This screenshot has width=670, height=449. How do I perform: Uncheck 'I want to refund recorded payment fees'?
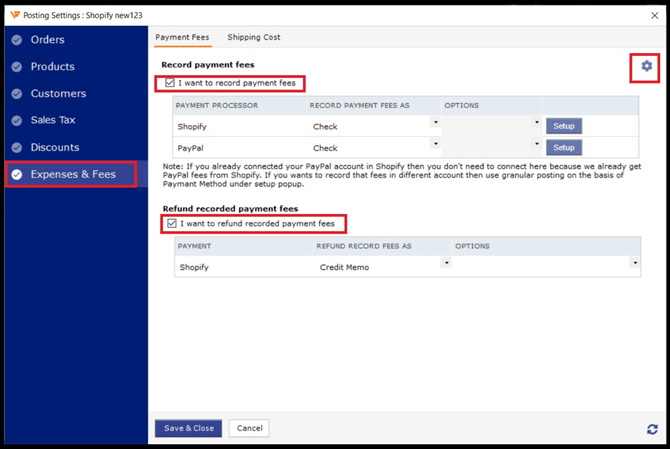(172, 224)
